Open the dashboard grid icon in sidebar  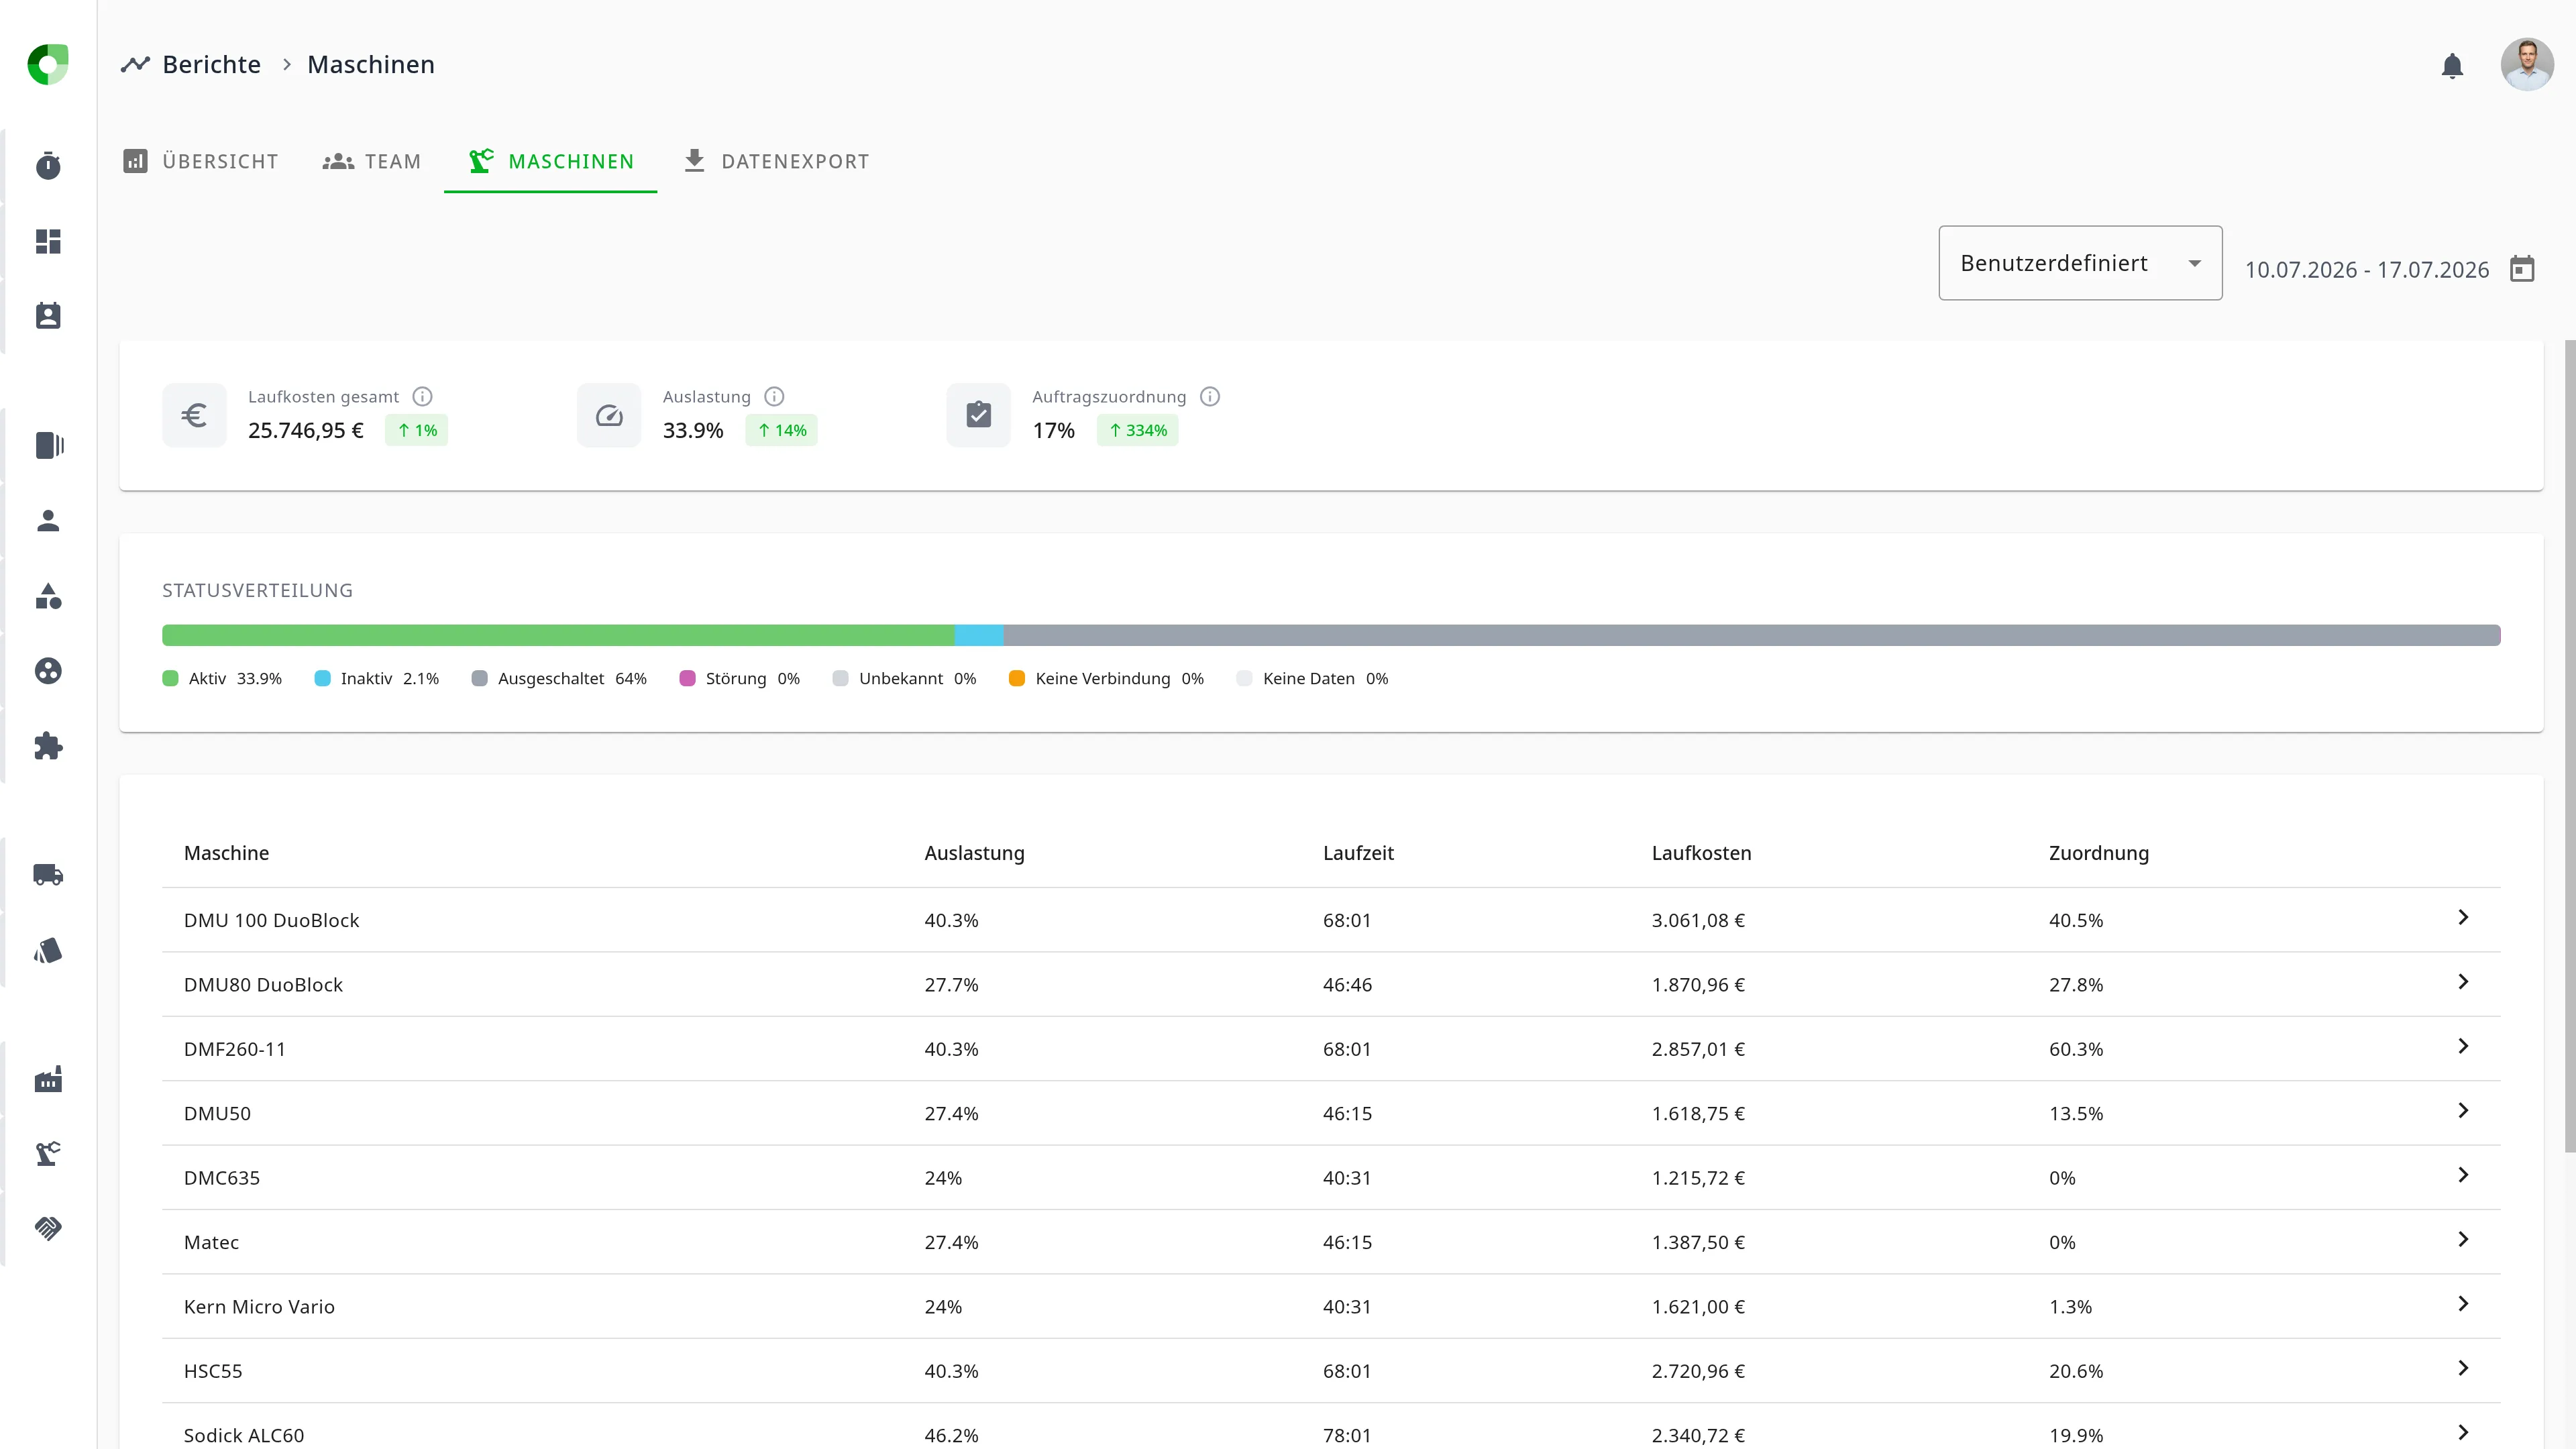[48, 241]
